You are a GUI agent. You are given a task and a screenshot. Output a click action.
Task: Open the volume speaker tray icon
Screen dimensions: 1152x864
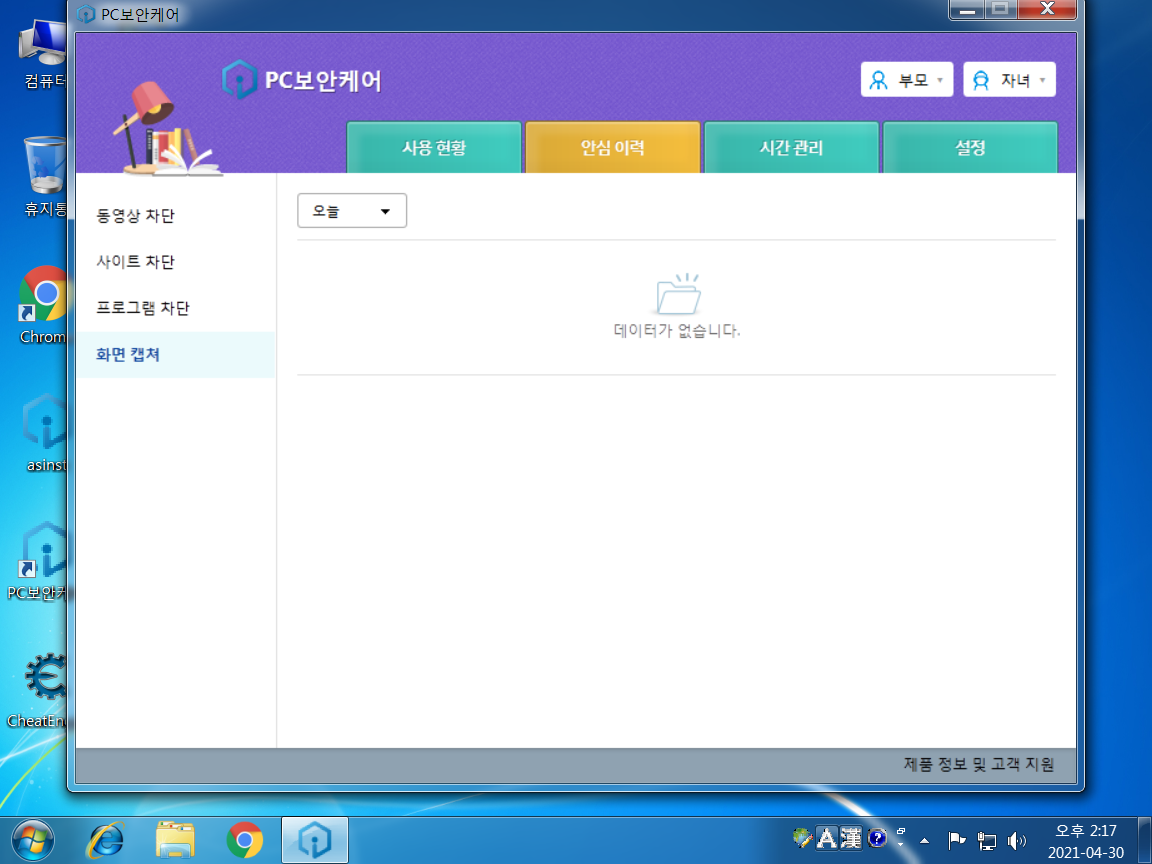(1016, 840)
